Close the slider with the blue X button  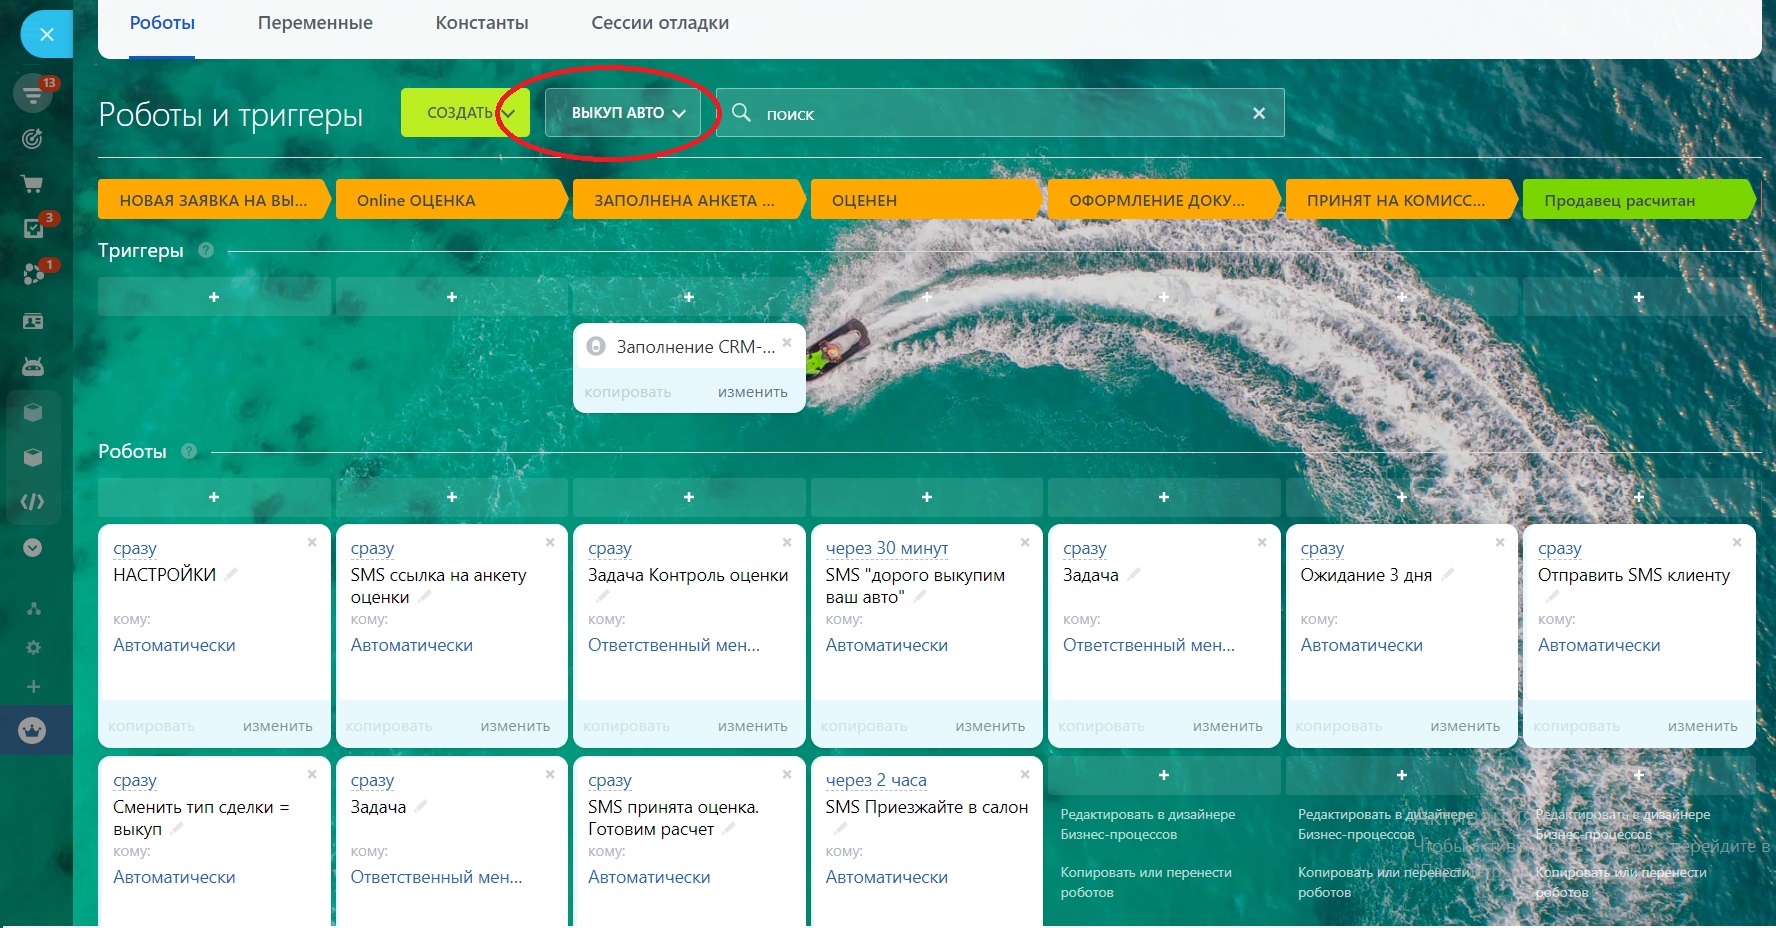tap(46, 35)
